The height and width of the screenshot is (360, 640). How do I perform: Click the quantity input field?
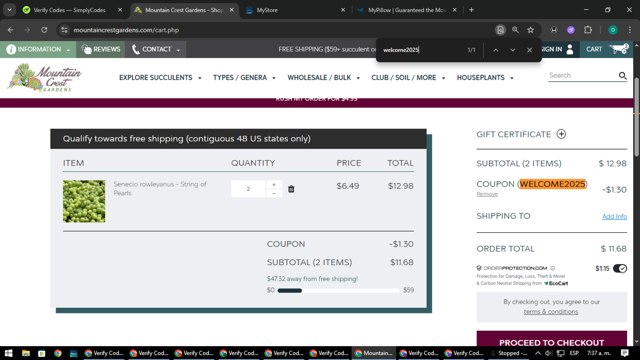coord(248,189)
